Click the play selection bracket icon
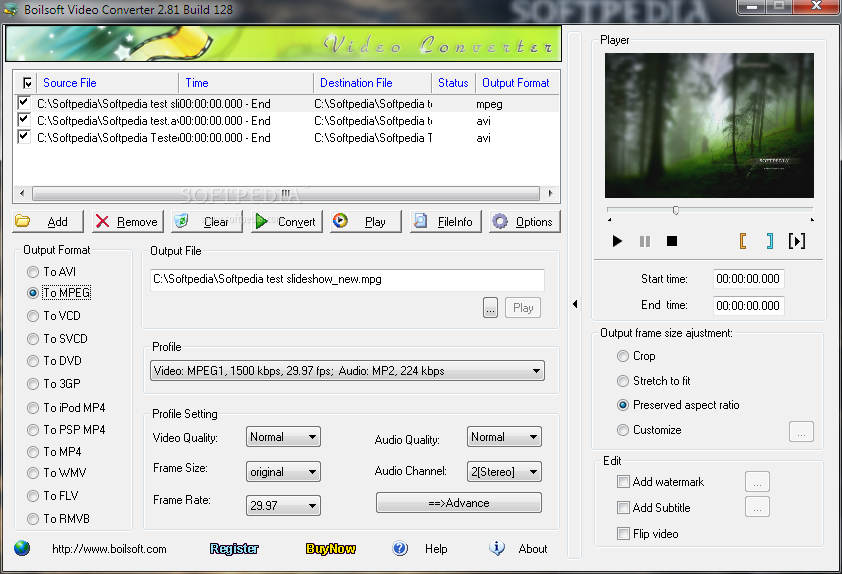 click(797, 241)
